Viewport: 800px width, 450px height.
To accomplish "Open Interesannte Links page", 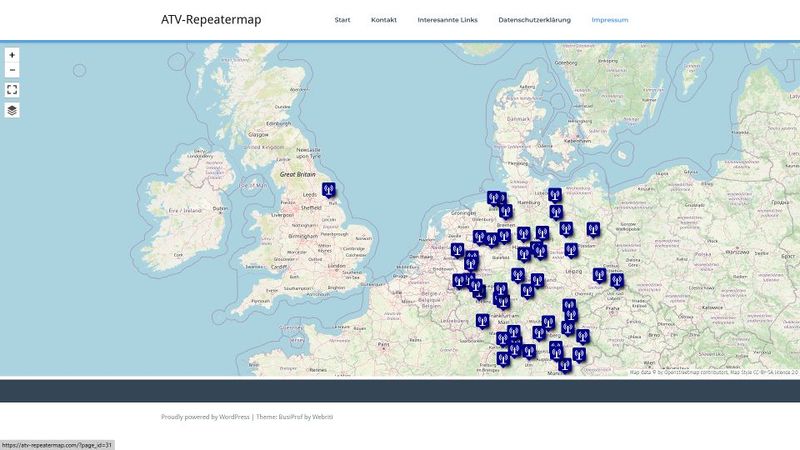I will 447,20.
